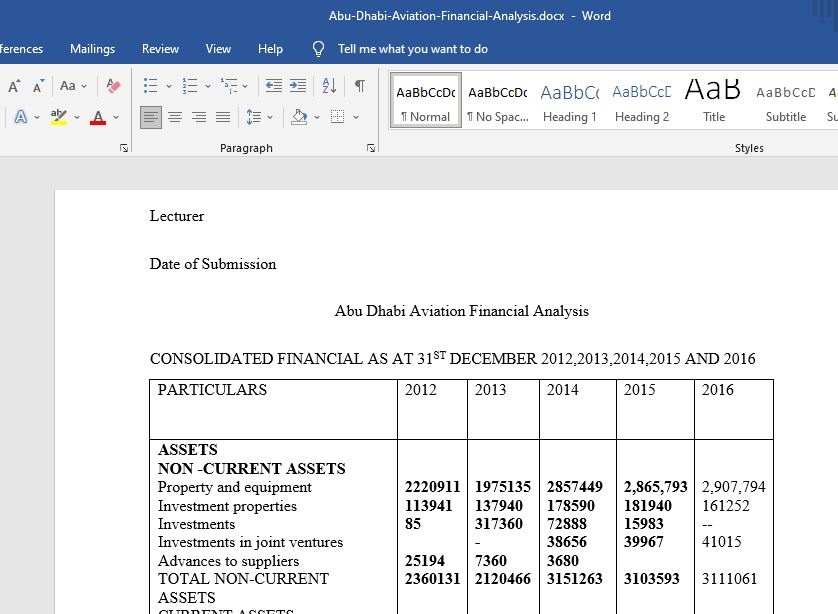Open line and paragraph spacing
Viewport: 838px width, 614px height.
[x=253, y=116]
